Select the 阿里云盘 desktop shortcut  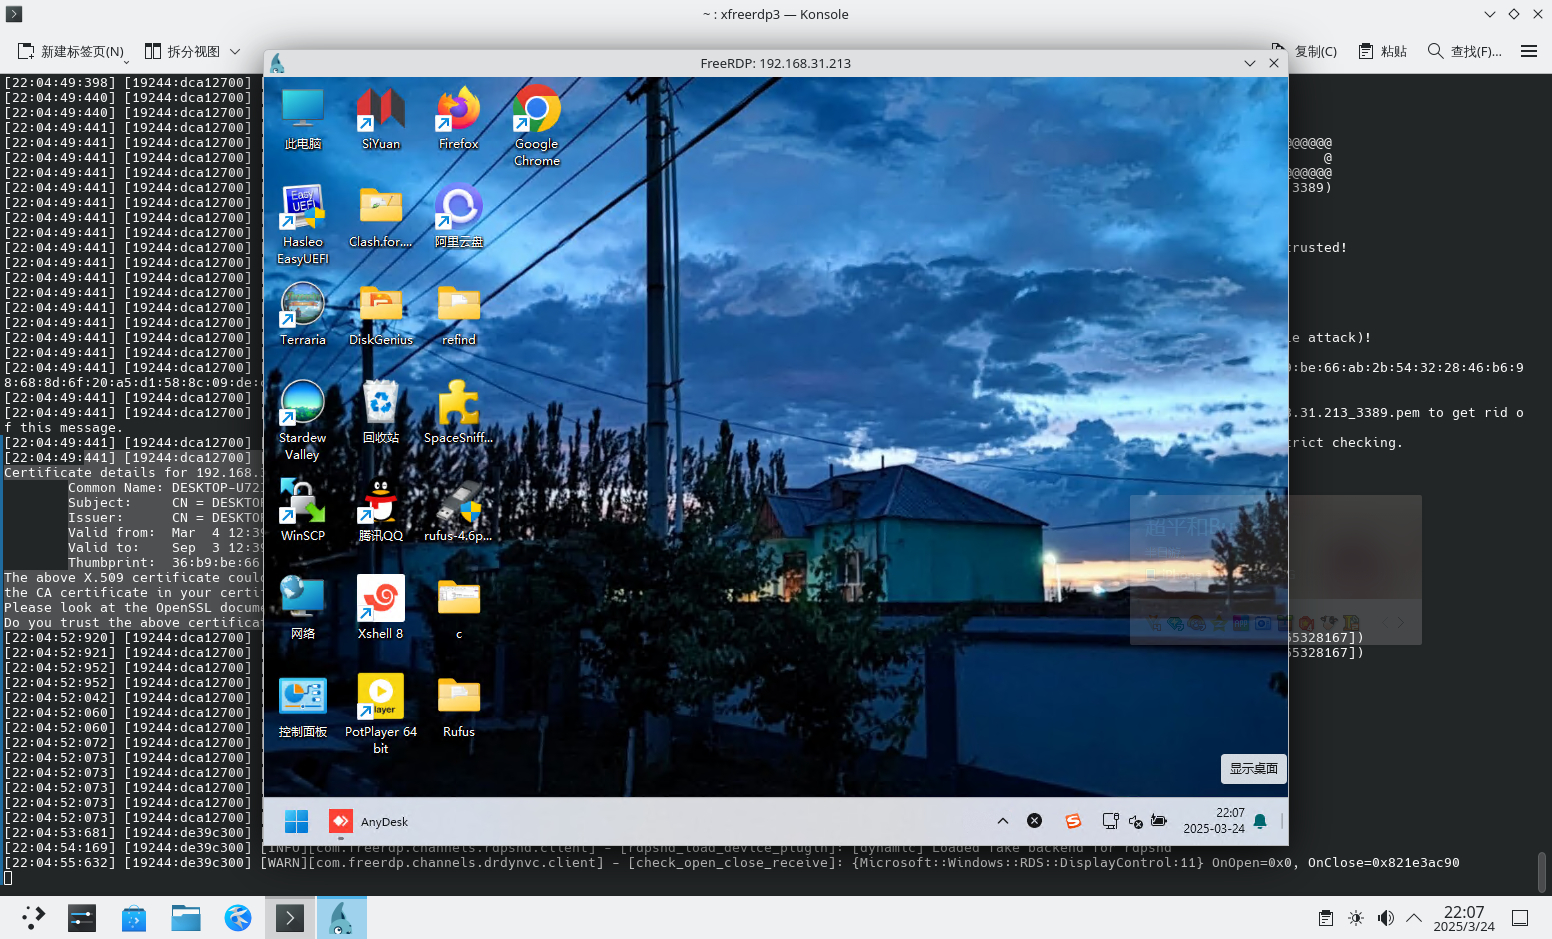[x=459, y=216]
